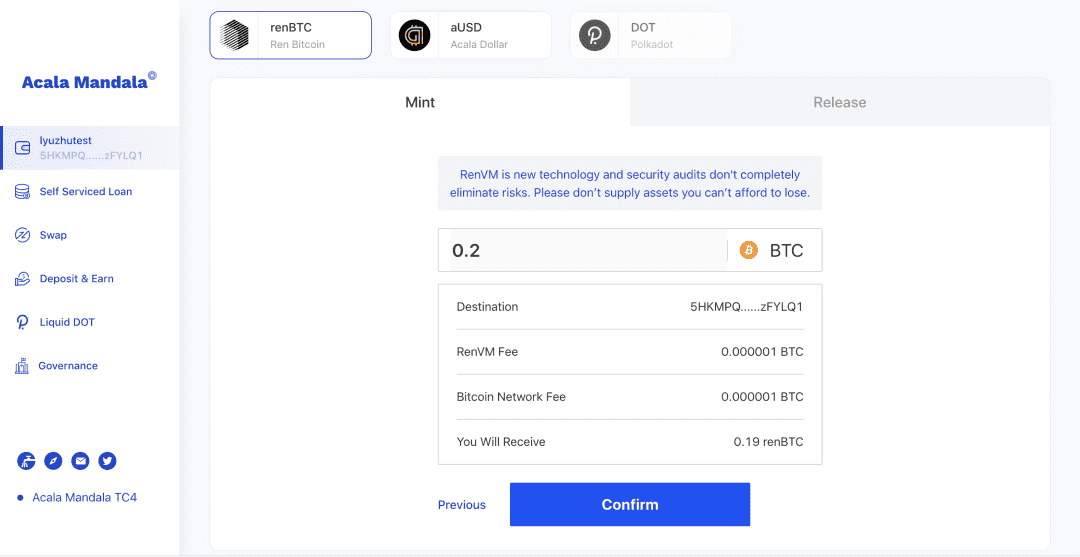The image size is (1080, 557).
Task: Click the wallet icon beside lyuzhutest account
Action: point(22,148)
